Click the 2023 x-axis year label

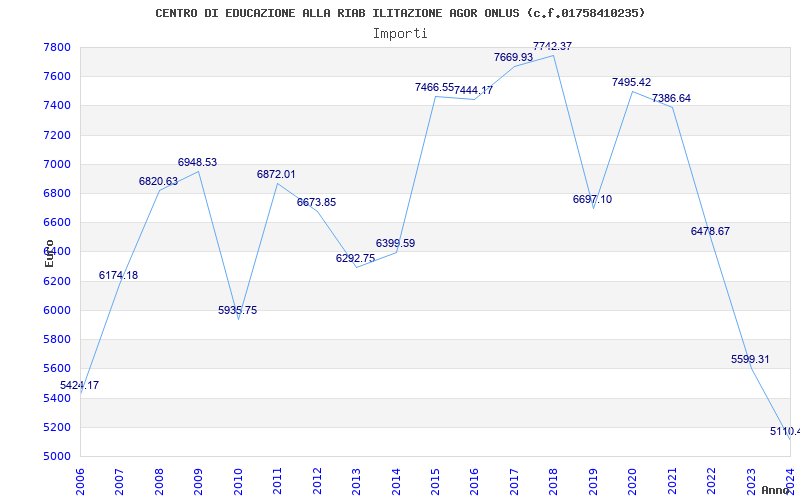[x=751, y=482]
